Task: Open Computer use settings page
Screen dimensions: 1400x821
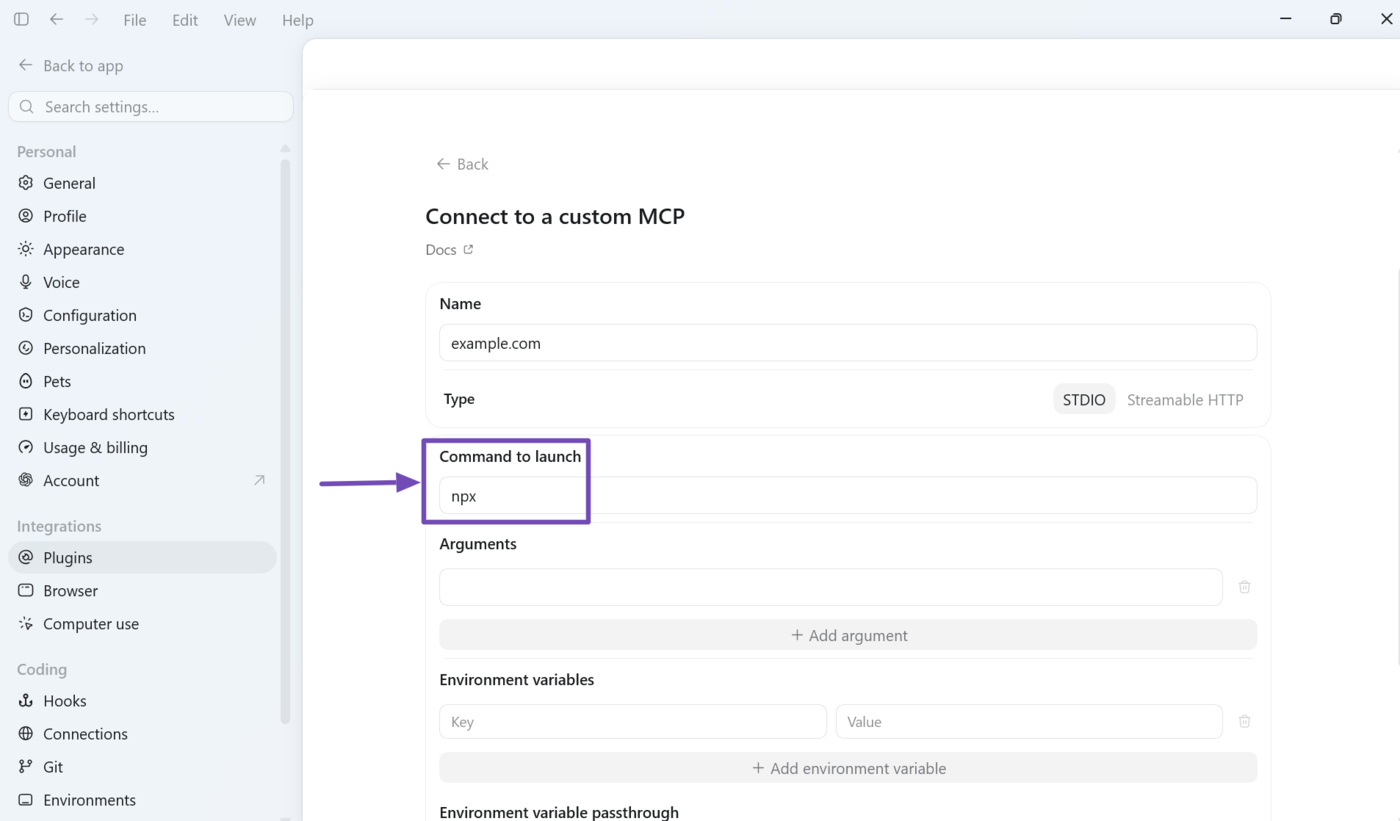Action: (x=142, y=623)
